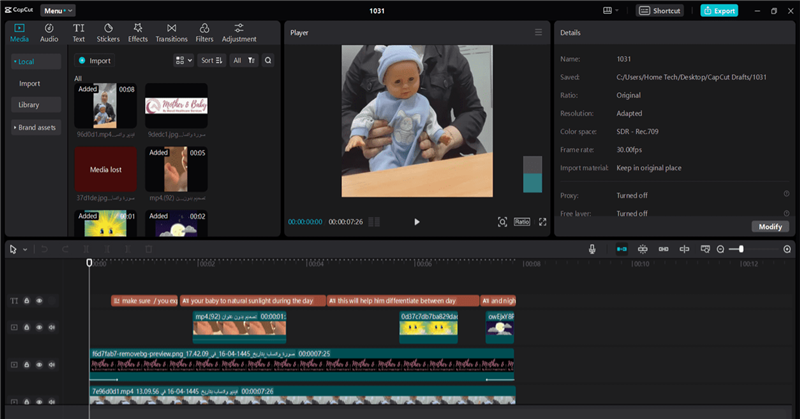This screenshot has height=419, width=800.
Task: Open the Stickers panel
Action: pos(107,32)
